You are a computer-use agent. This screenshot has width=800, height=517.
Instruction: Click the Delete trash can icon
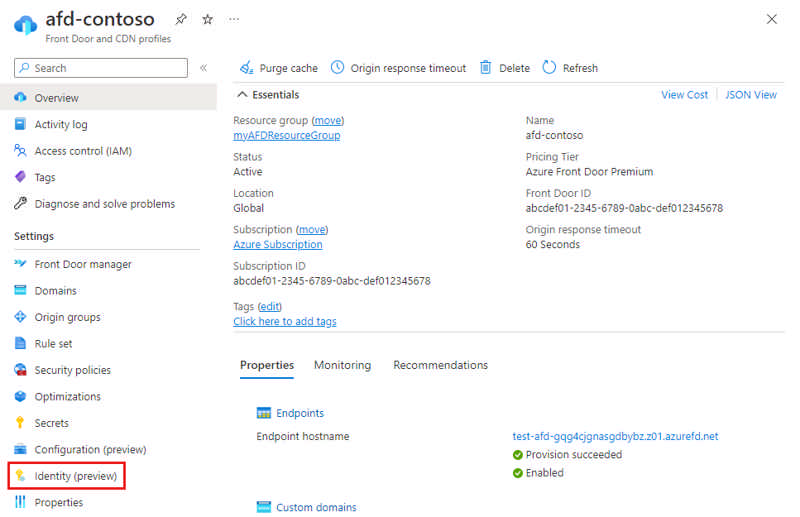486,67
